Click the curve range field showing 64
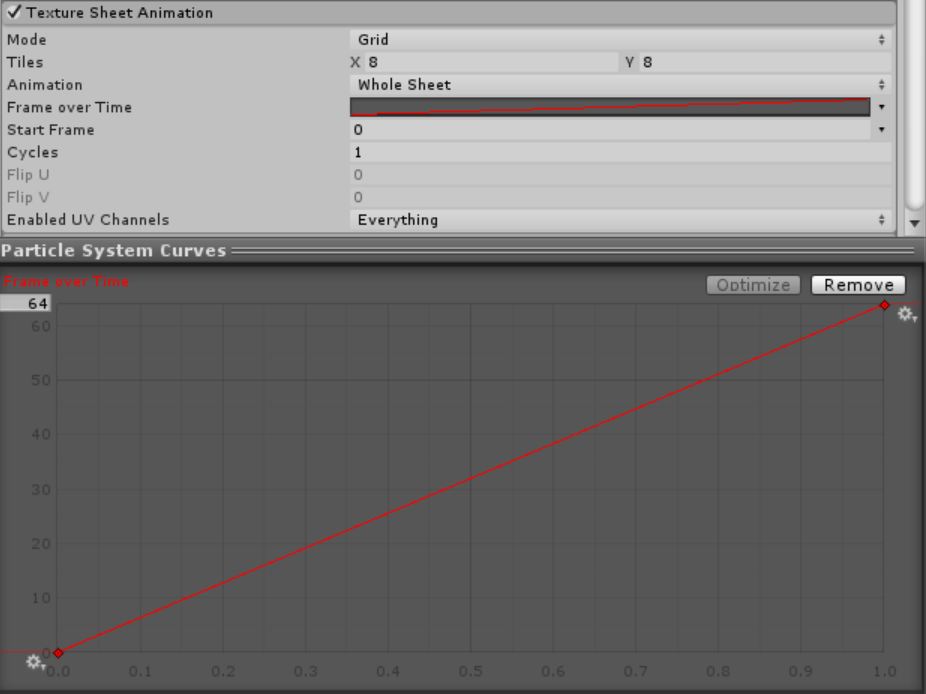926x694 pixels. [x=27, y=304]
